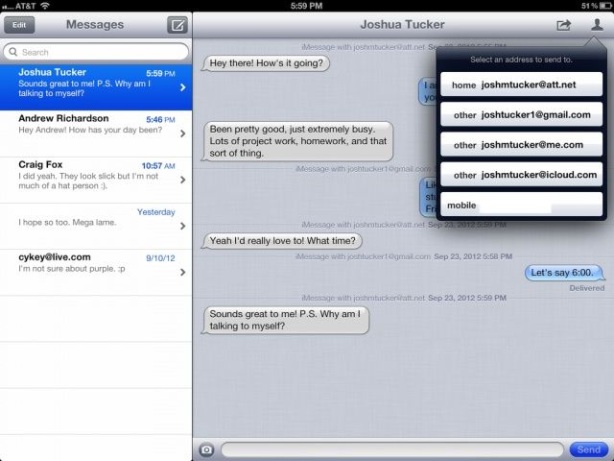Open the camera attachment icon
The height and width of the screenshot is (461, 614).
tap(206, 450)
